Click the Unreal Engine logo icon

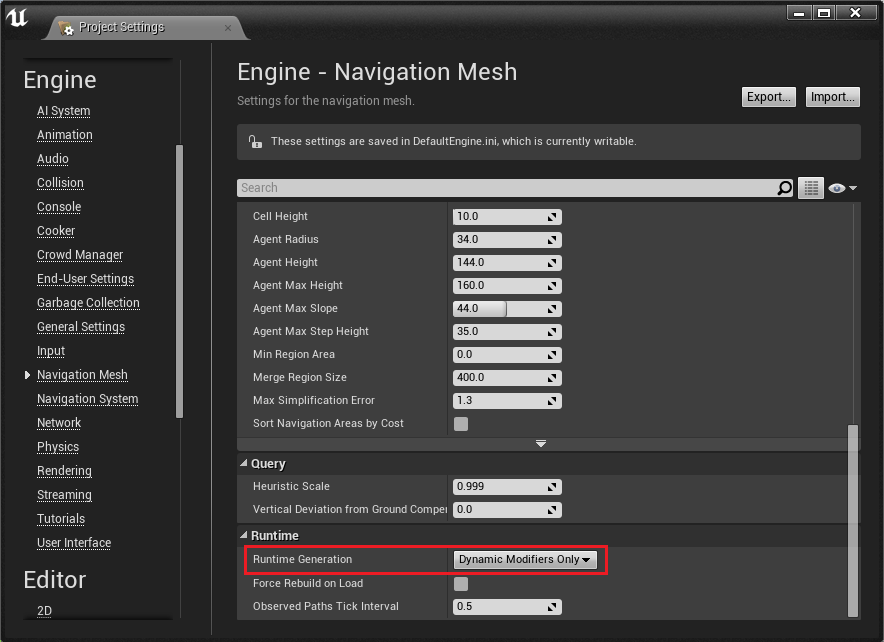[17, 17]
